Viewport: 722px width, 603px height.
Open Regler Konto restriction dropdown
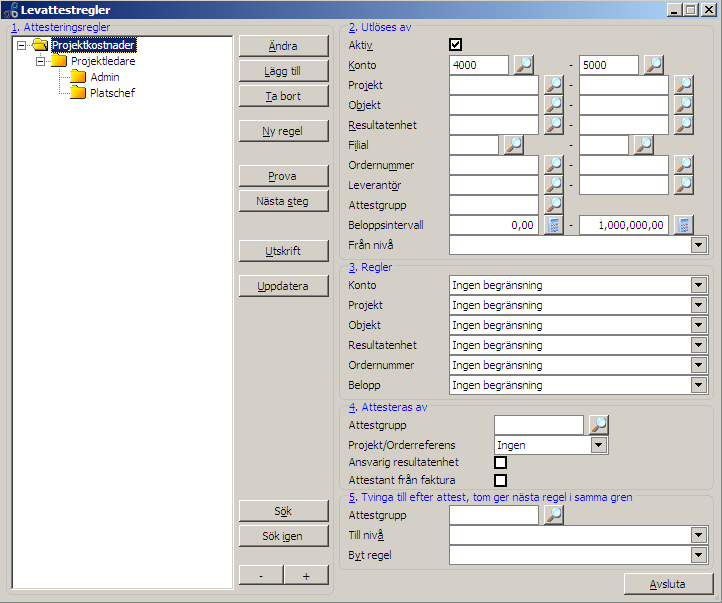click(x=699, y=285)
